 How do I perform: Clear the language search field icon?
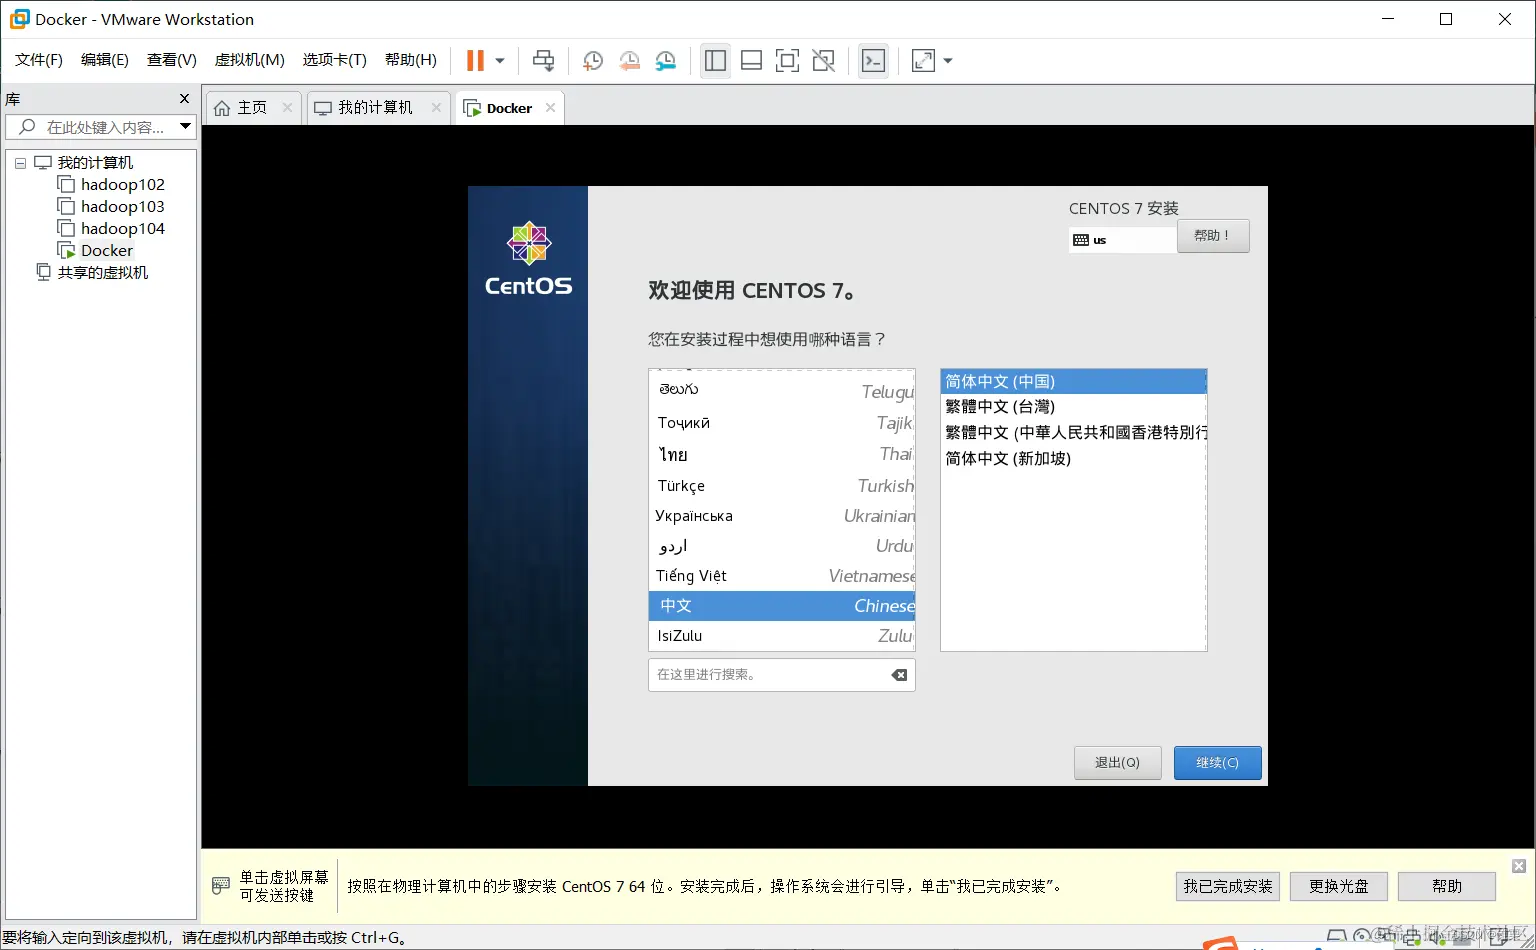click(899, 675)
